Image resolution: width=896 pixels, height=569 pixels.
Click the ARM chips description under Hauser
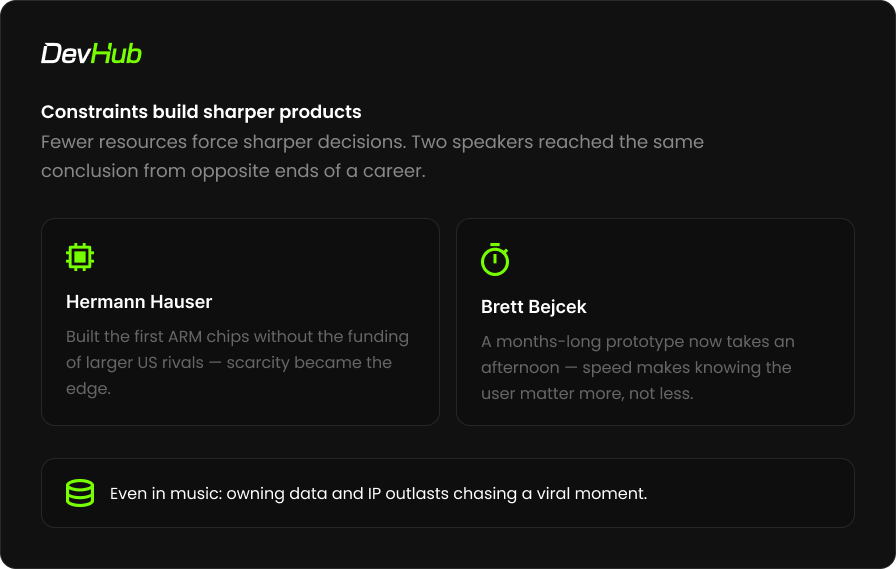pos(237,362)
